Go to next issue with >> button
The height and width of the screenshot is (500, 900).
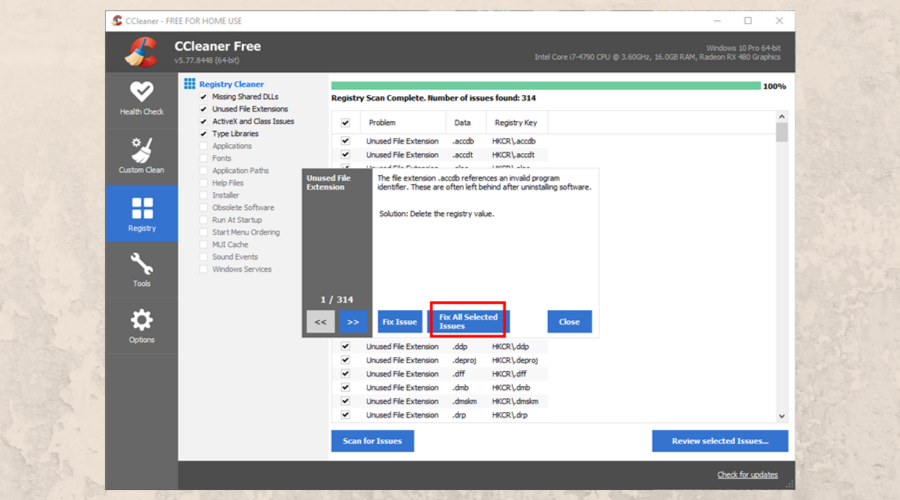pos(352,322)
